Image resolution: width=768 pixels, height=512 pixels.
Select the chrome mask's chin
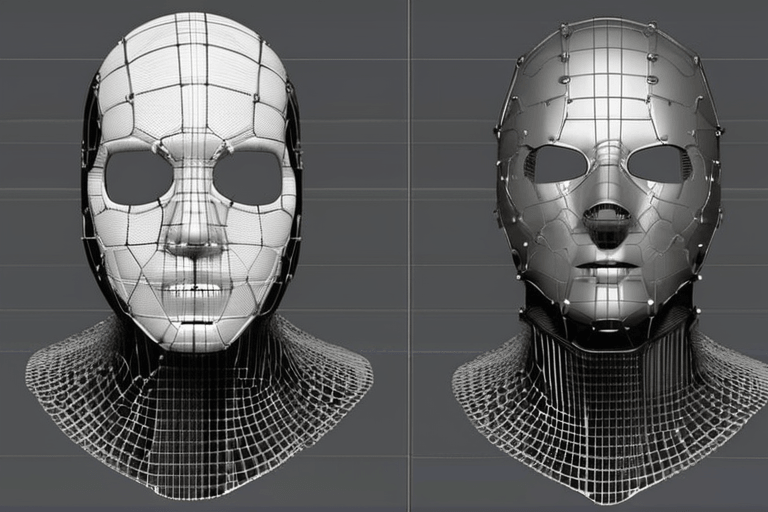click(608, 305)
